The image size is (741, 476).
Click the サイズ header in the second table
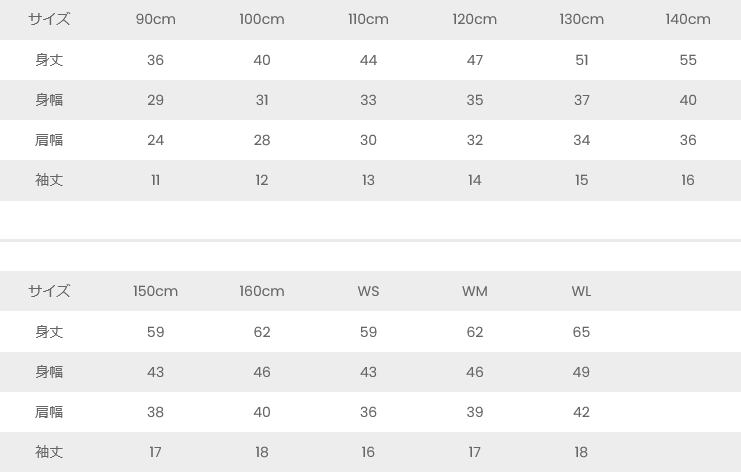(49, 291)
